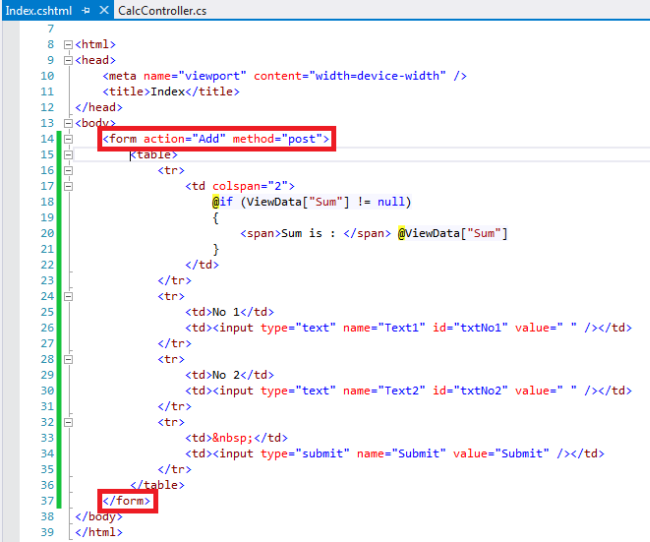Screen dimensions: 650x542
Task: Click the meta viewport tag line
Action: (x=284, y=76)
